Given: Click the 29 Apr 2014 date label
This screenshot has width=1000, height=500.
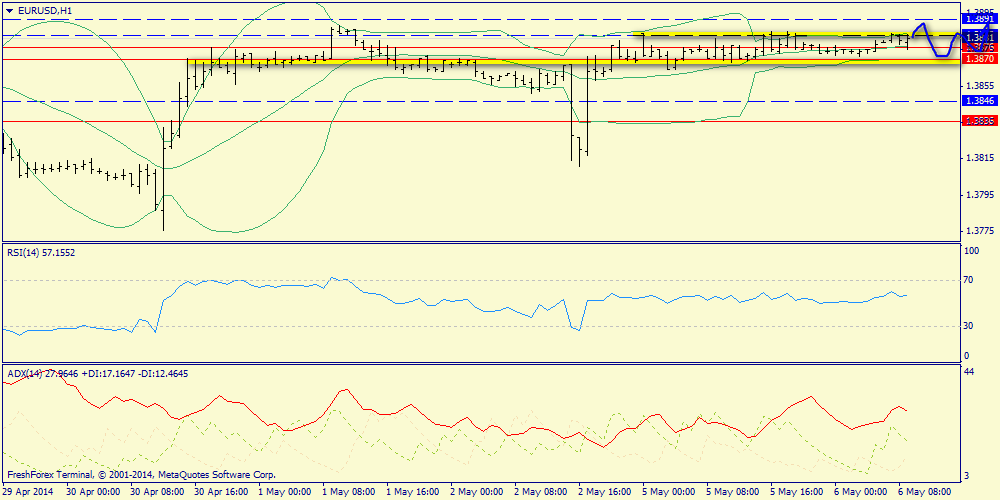Looking at the screenshot, I should point(28,492).
